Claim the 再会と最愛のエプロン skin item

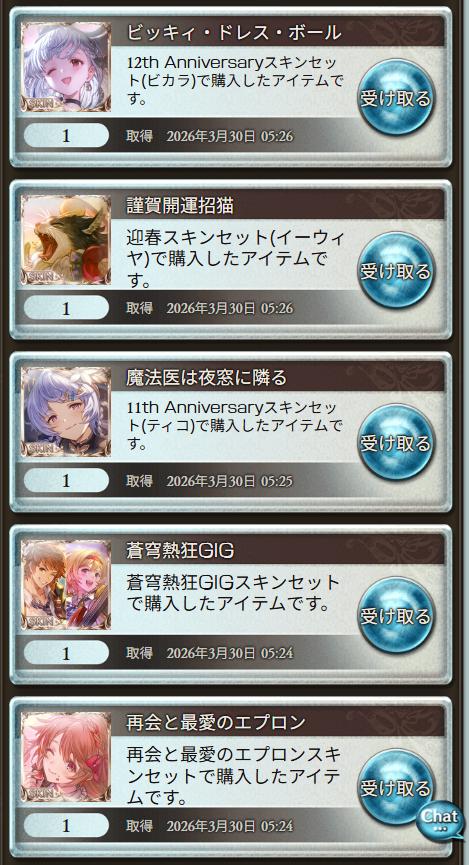point(396,787)
